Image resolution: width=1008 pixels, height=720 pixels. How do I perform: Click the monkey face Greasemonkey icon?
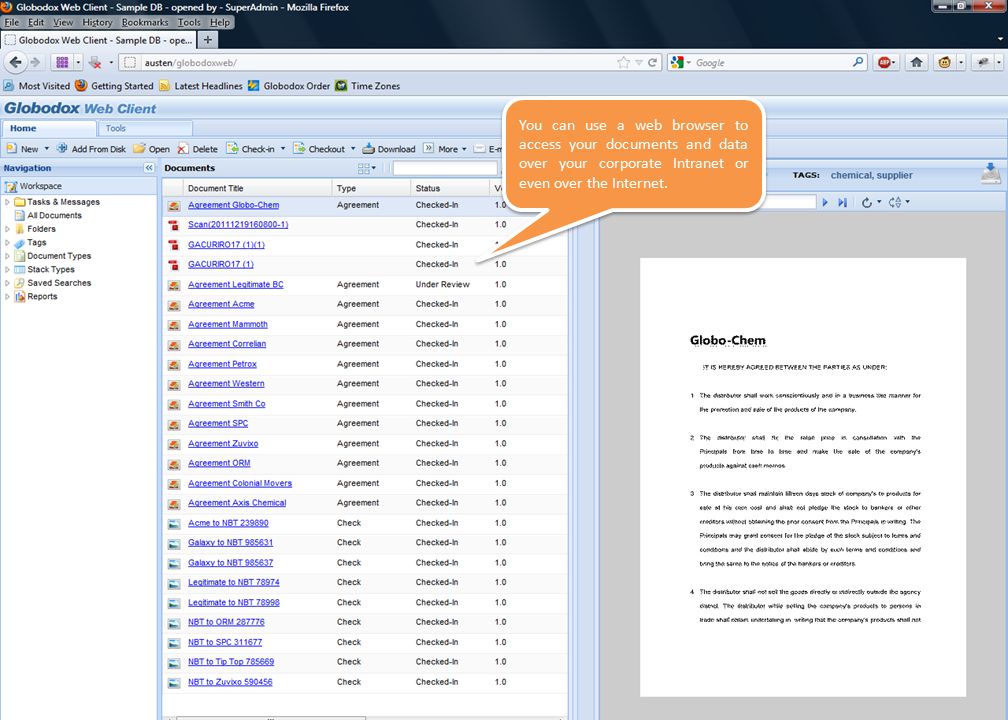944,62
